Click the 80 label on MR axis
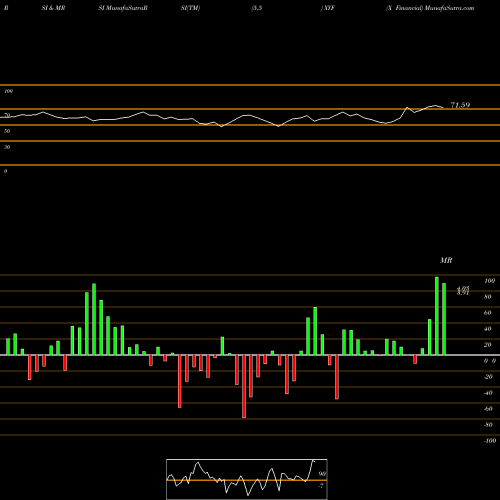Screen dimensions: 500x500 (x=488, y=297)
